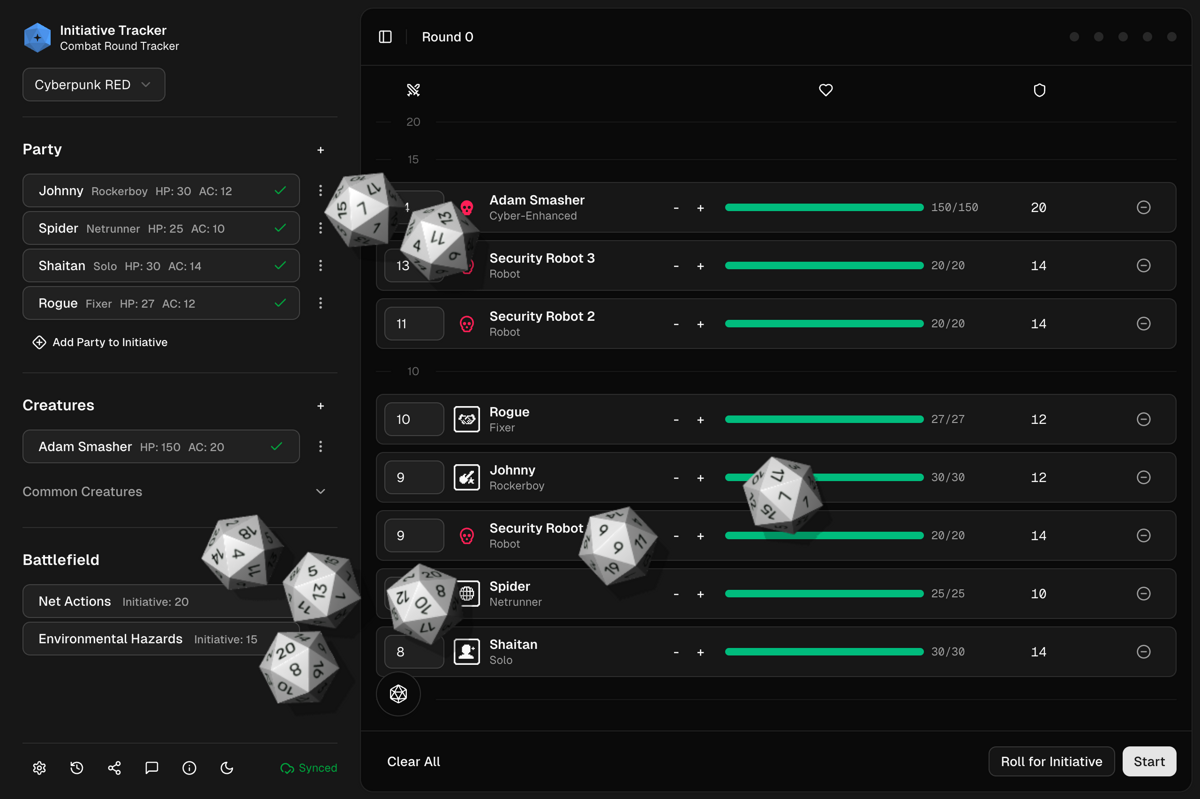Remove Shaitan from initiative
The height and width of the screenshot is (799, 1200).
[x=1144, y=652]
